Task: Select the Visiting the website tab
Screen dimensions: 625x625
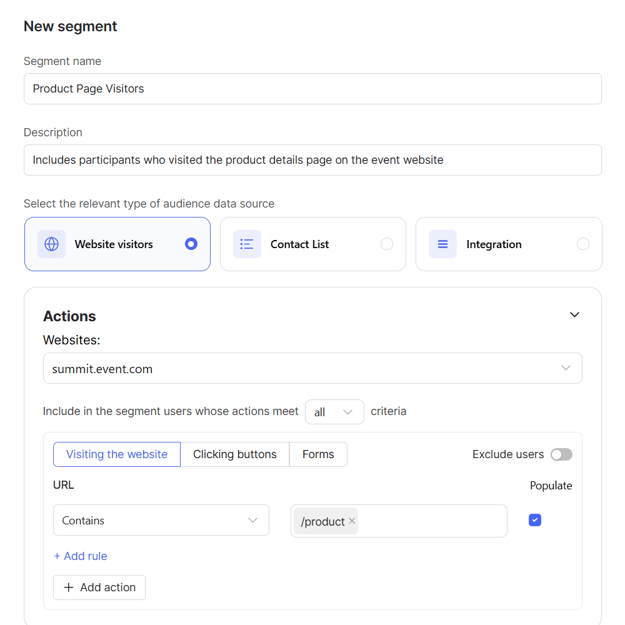Action: point(117,454)
